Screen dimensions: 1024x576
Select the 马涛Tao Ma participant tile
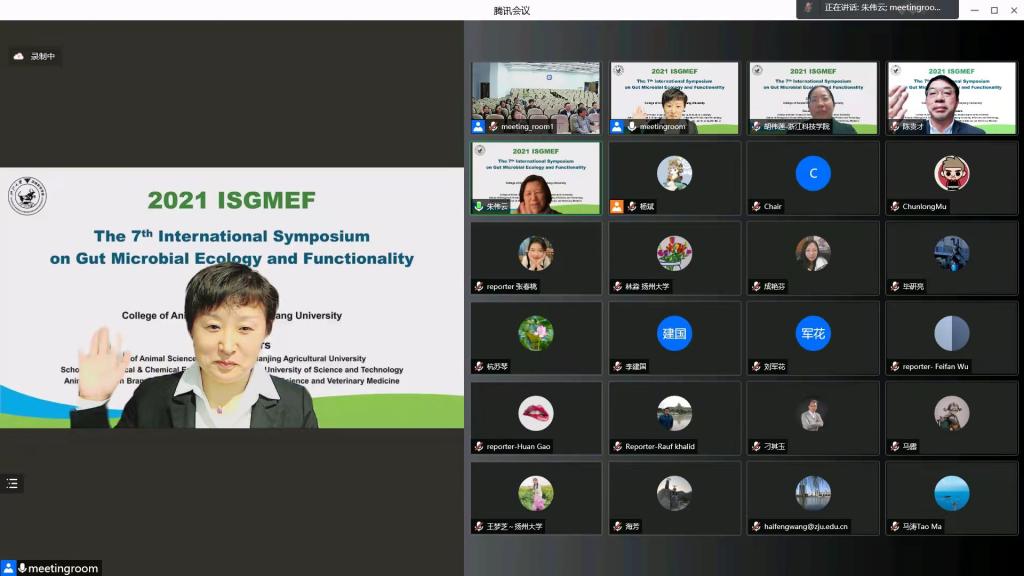tap(951, 498)
